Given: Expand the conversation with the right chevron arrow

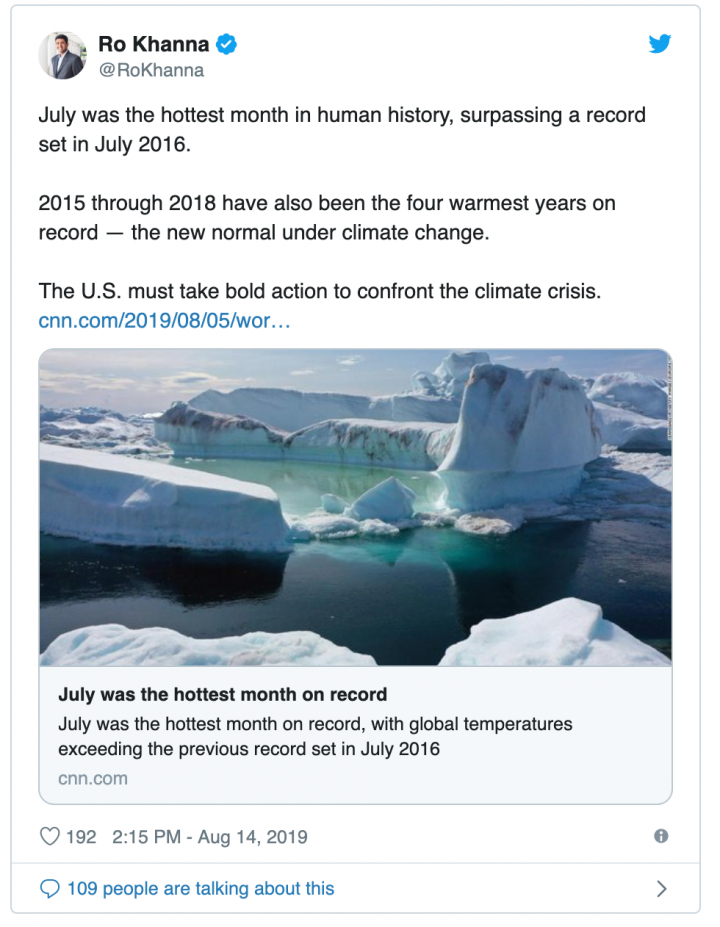Looking at the screenshot, I should click(660, 888).
